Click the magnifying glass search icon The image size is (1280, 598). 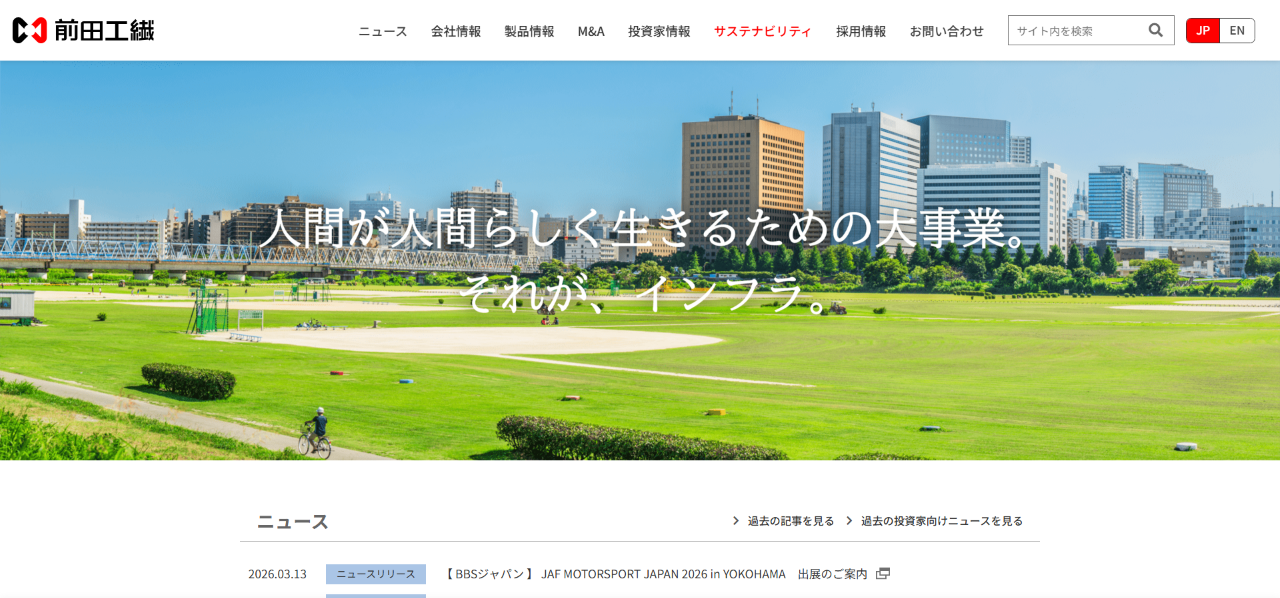point(1156,30)
